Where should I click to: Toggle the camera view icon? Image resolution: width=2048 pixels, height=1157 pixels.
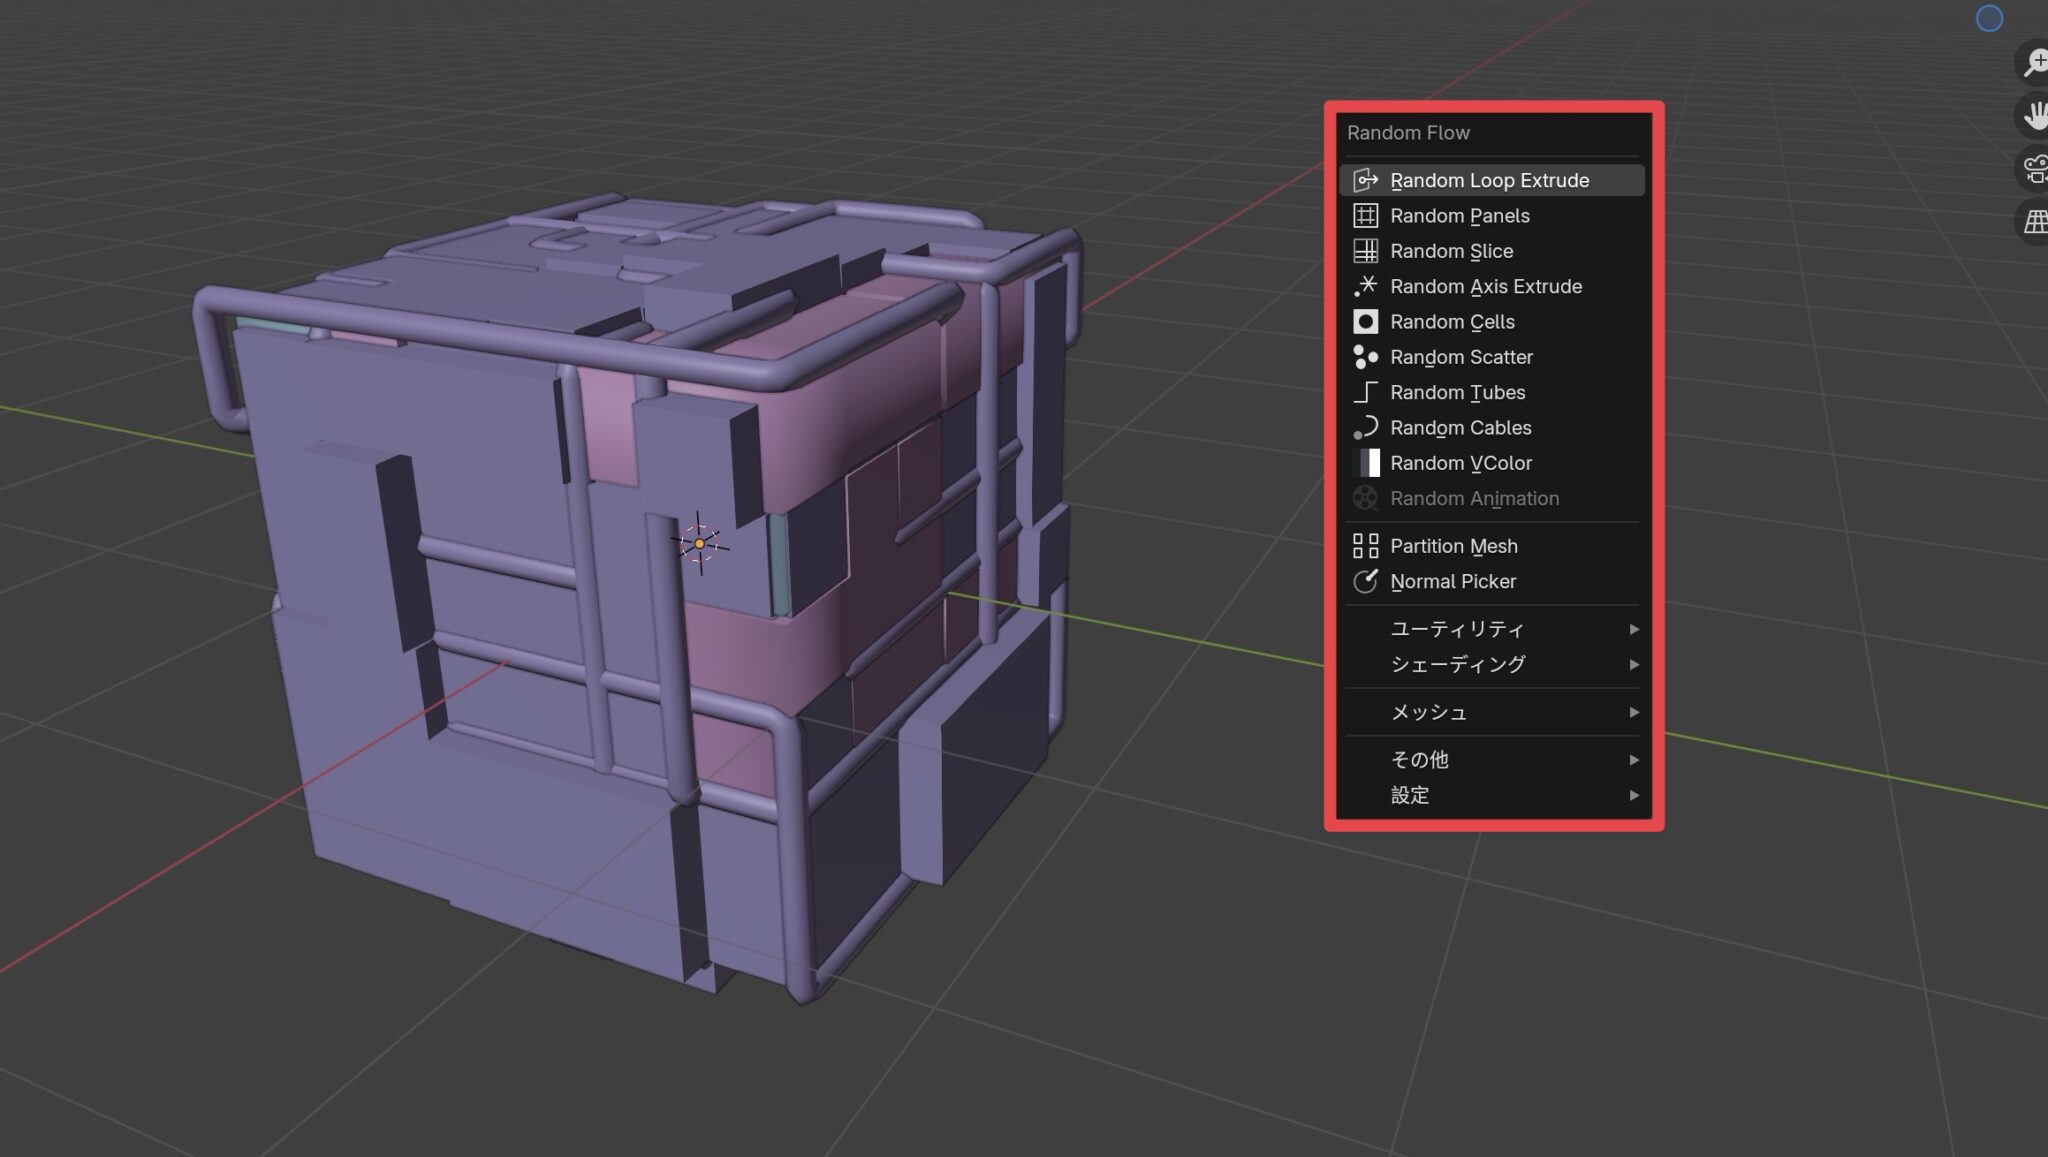click(2034, 168)
